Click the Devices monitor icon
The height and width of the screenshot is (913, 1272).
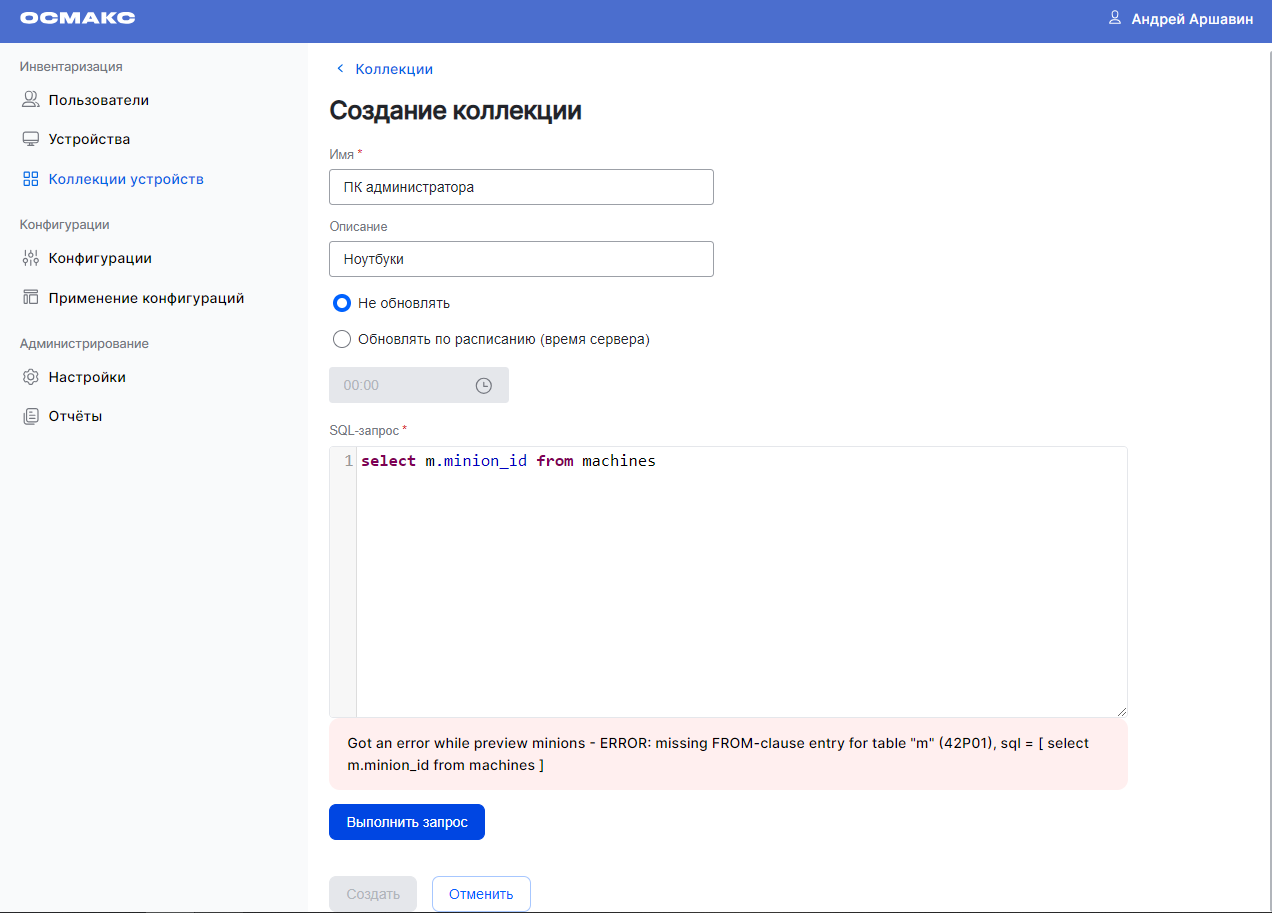click(31, 139)
